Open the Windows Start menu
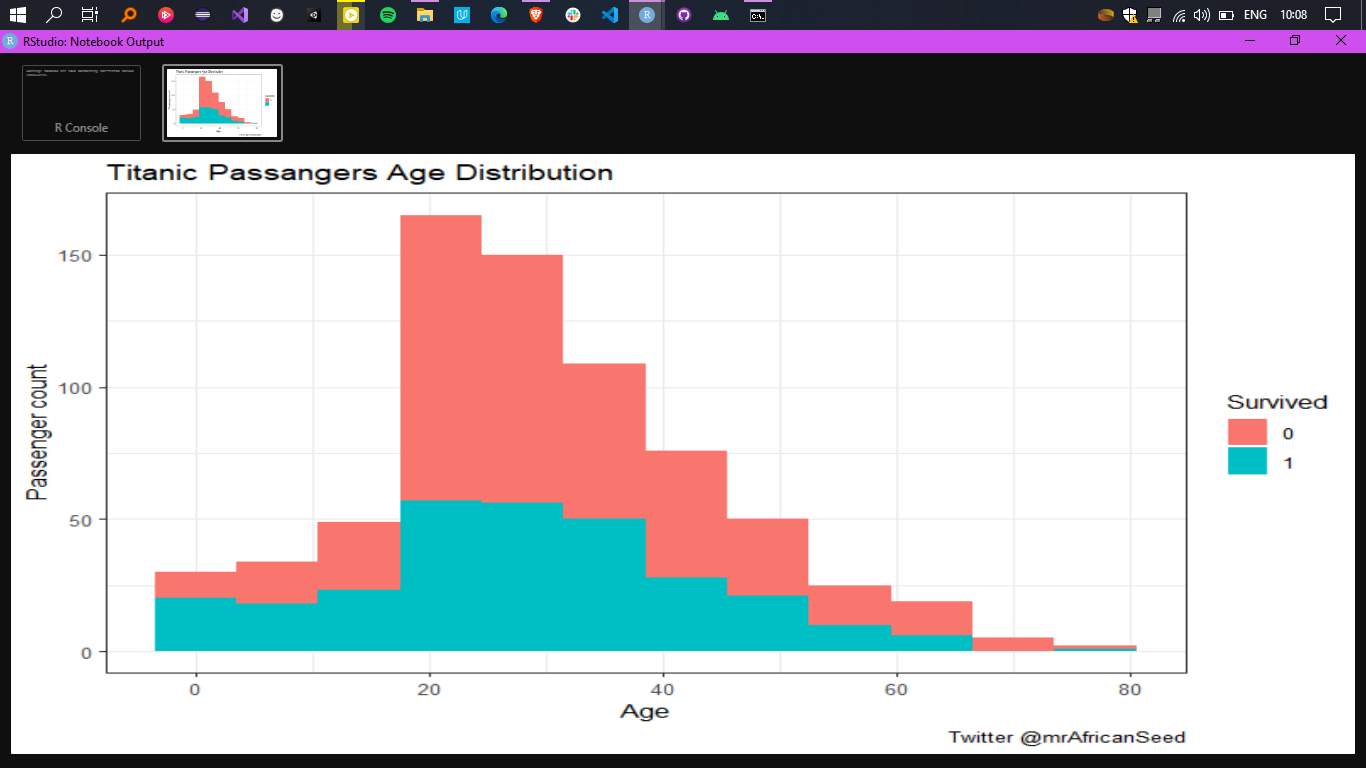Screen dimensions: 1366x768 pos(17,15)
